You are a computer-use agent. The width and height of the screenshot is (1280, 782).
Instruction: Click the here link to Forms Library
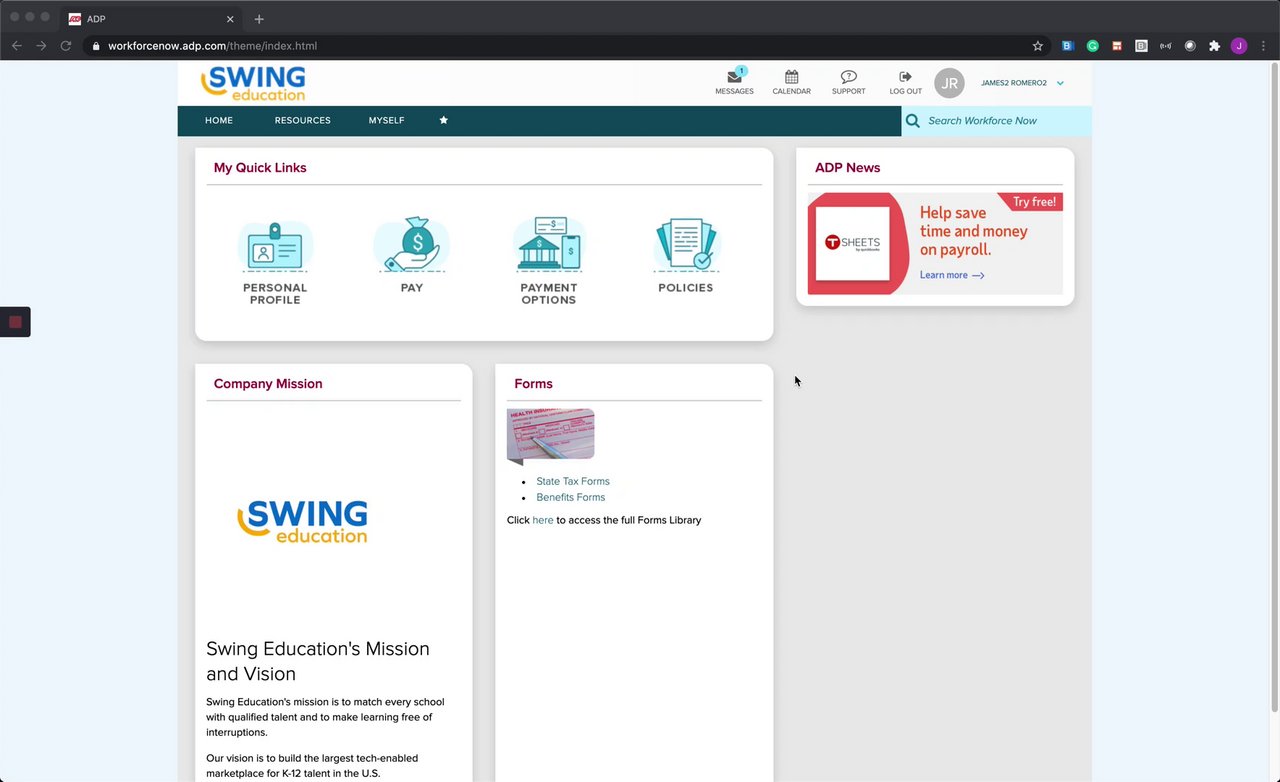tap(542, 520)
